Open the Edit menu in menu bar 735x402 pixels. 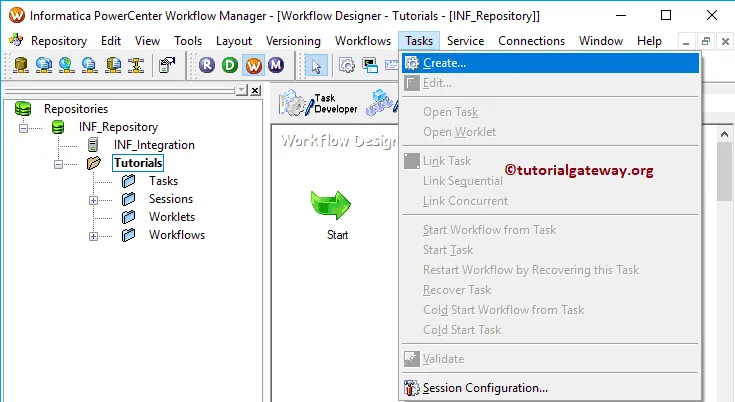[111, 41]
